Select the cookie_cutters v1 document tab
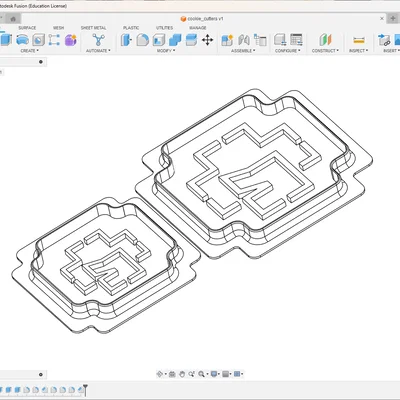Image resolution: width=400 pixels, height=400 pixels. 202,19
